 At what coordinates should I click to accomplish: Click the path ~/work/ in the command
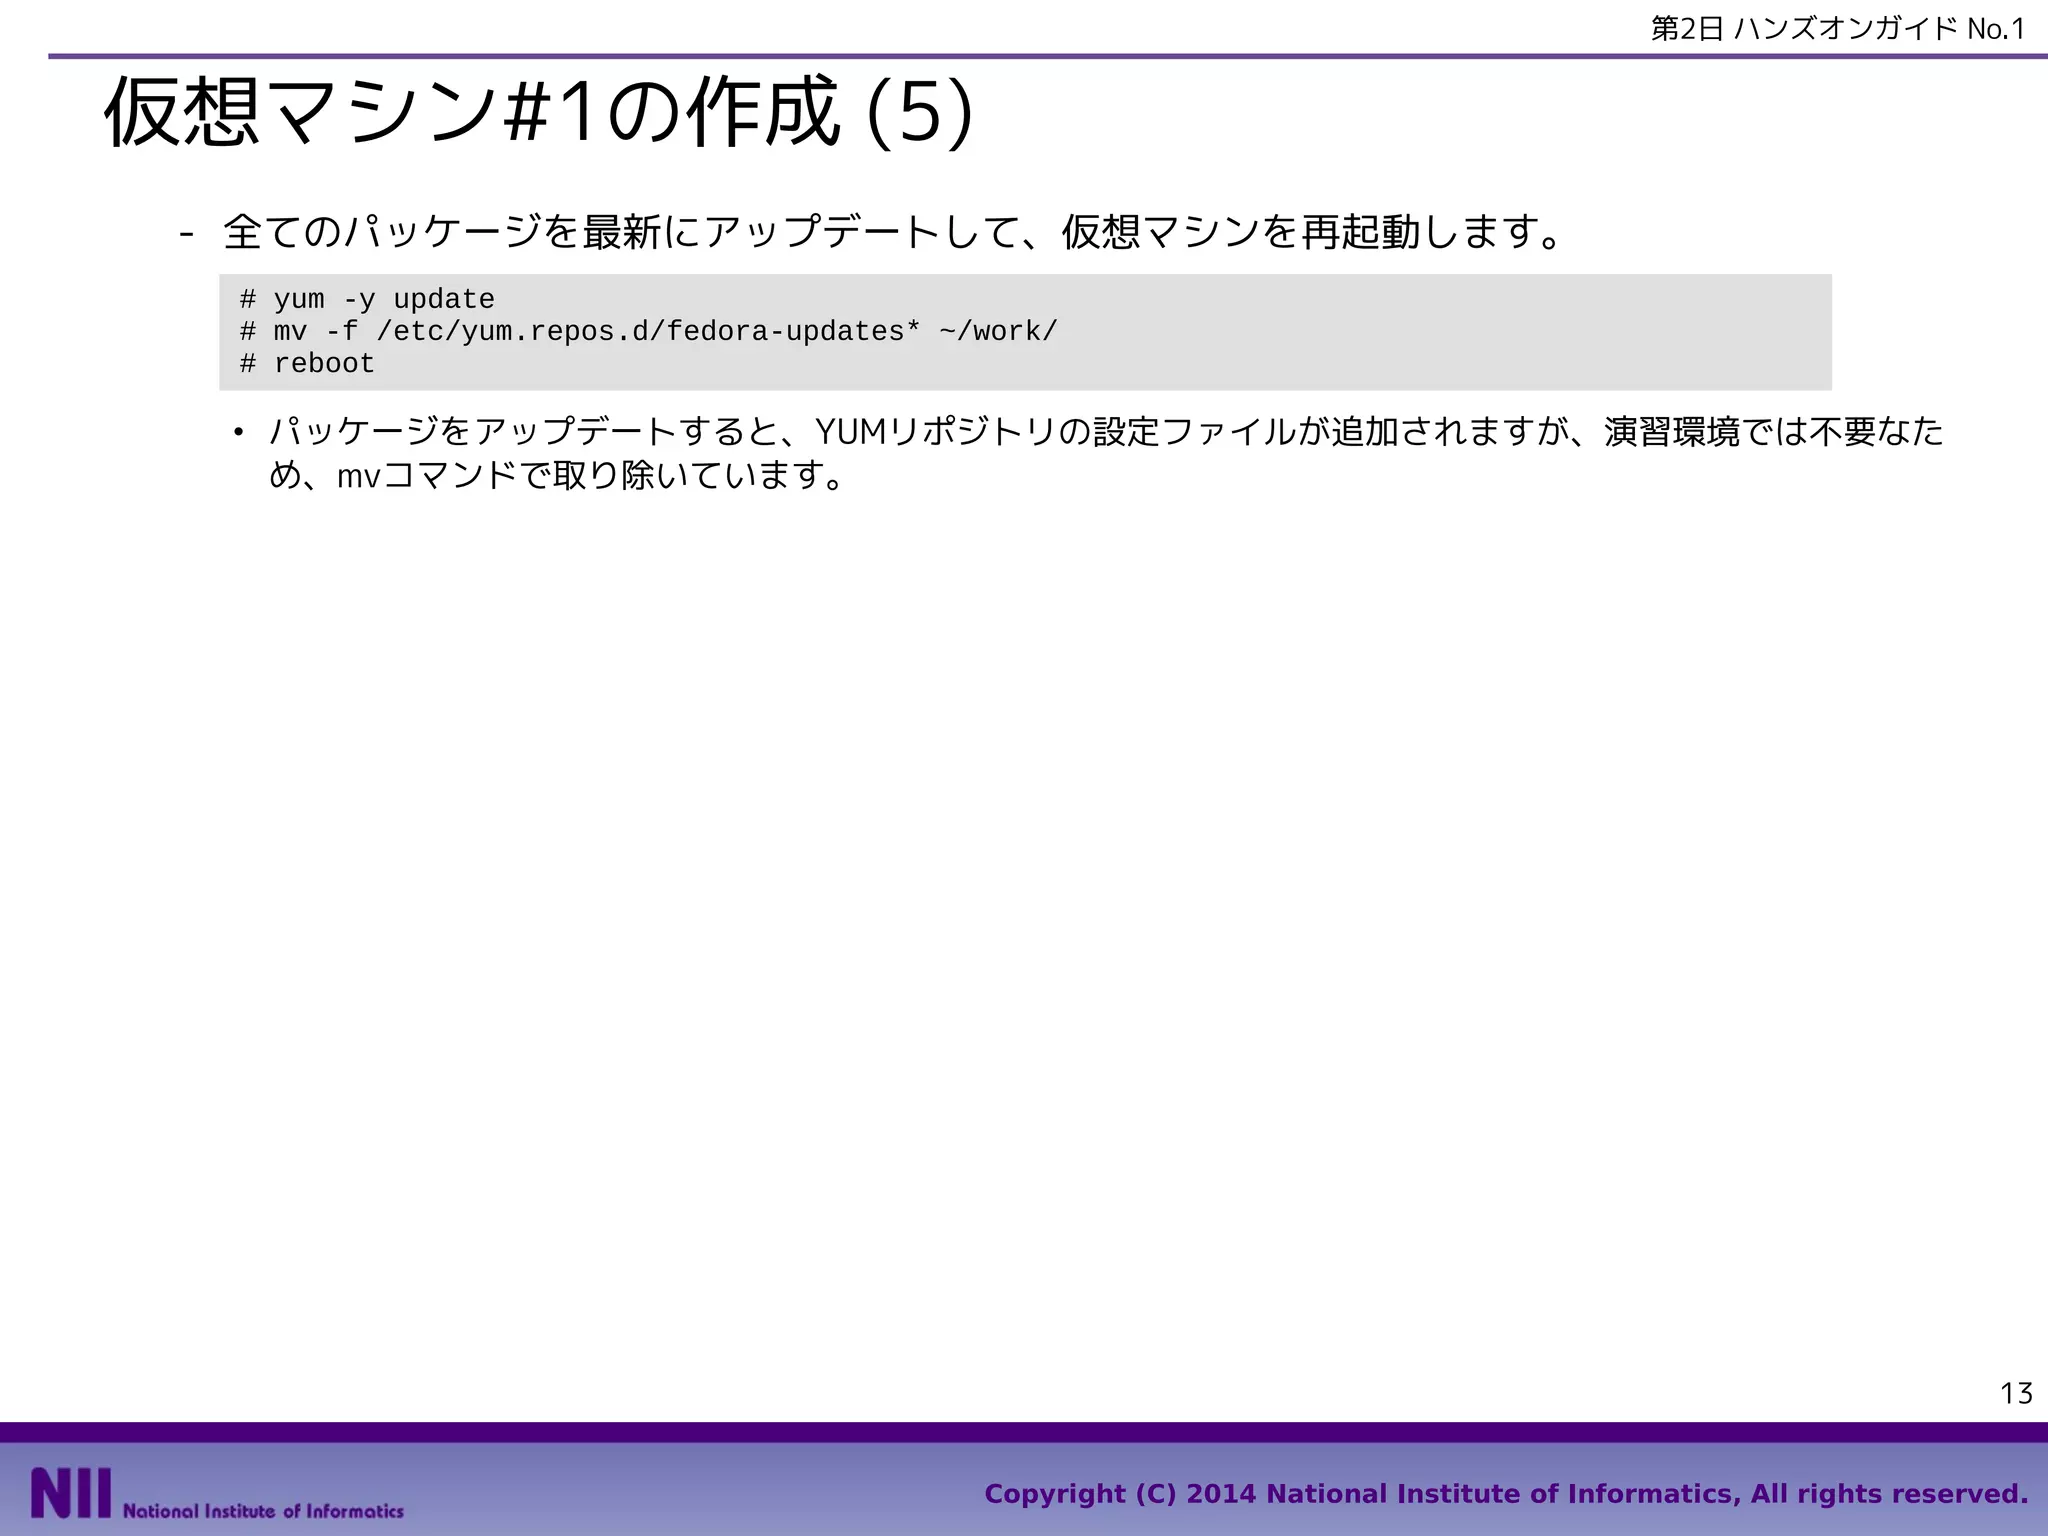(997, 331)
